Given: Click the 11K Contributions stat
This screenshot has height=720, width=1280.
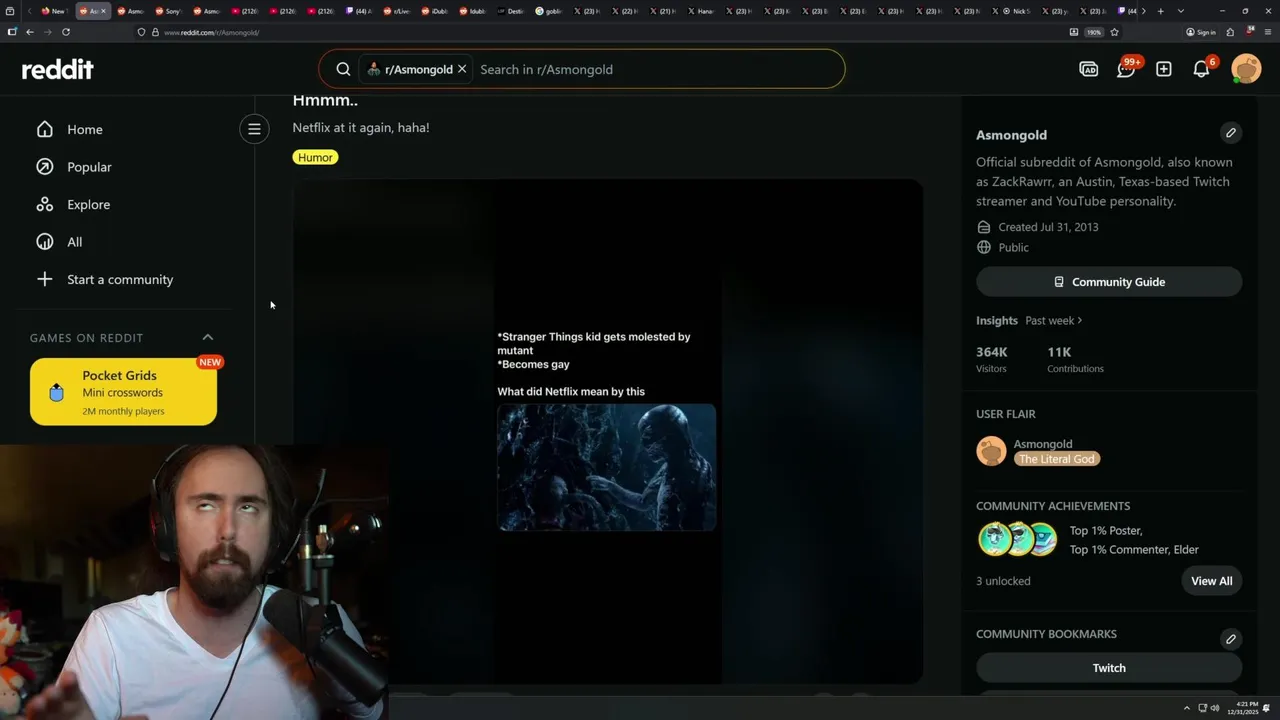Looking at the screenshot, I should (1075, 359).
